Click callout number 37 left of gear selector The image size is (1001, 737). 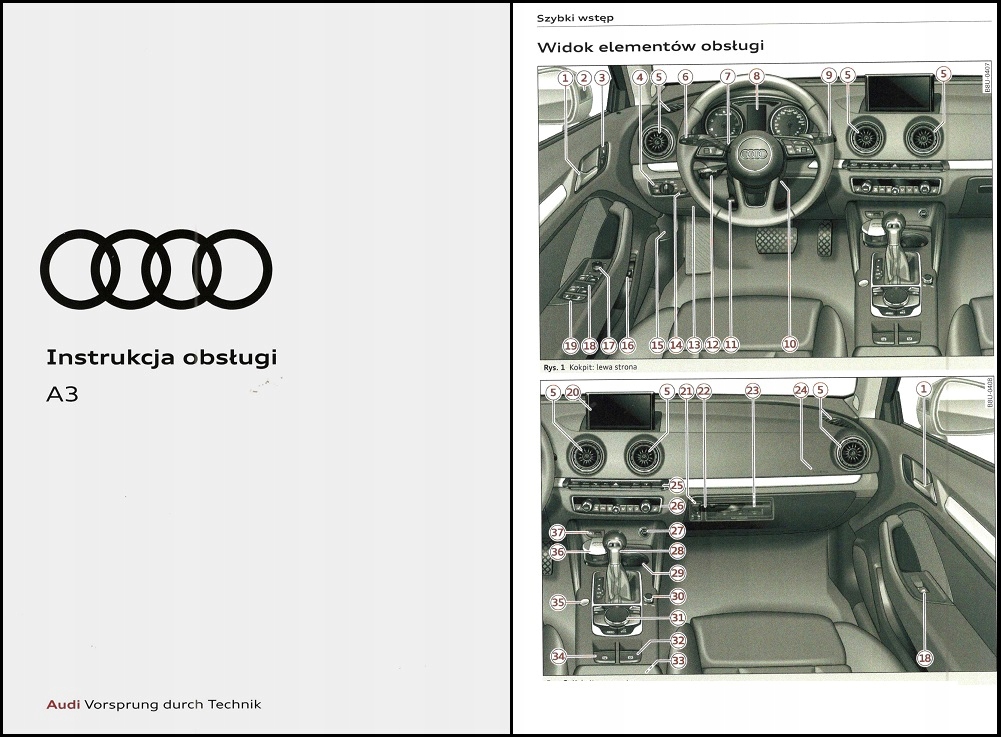557,532
